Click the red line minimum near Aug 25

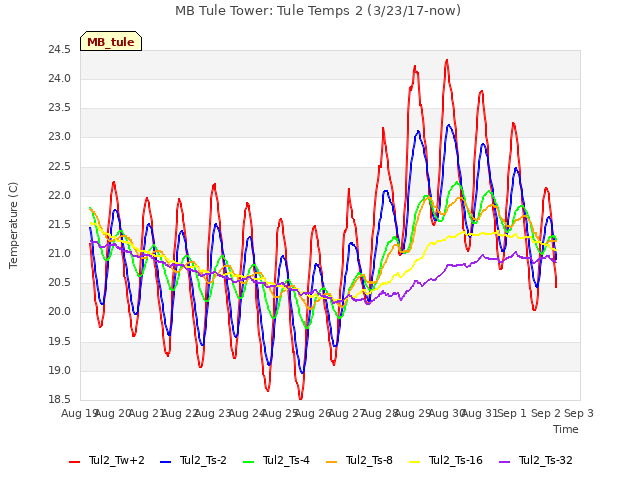point(300,398)
